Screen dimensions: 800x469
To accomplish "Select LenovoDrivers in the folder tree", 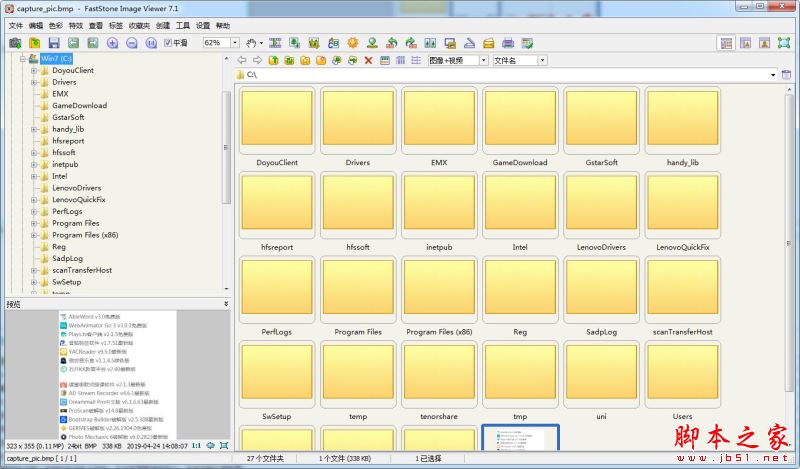I will click(x=77, y=188).
